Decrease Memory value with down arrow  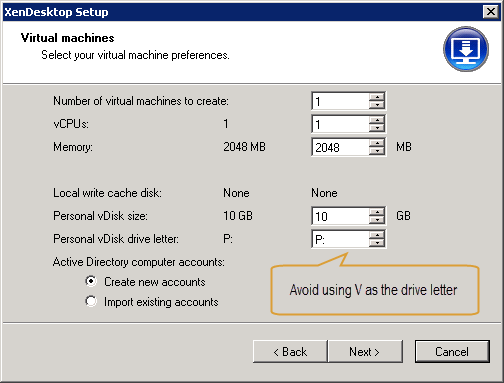(x=377, y=151)
